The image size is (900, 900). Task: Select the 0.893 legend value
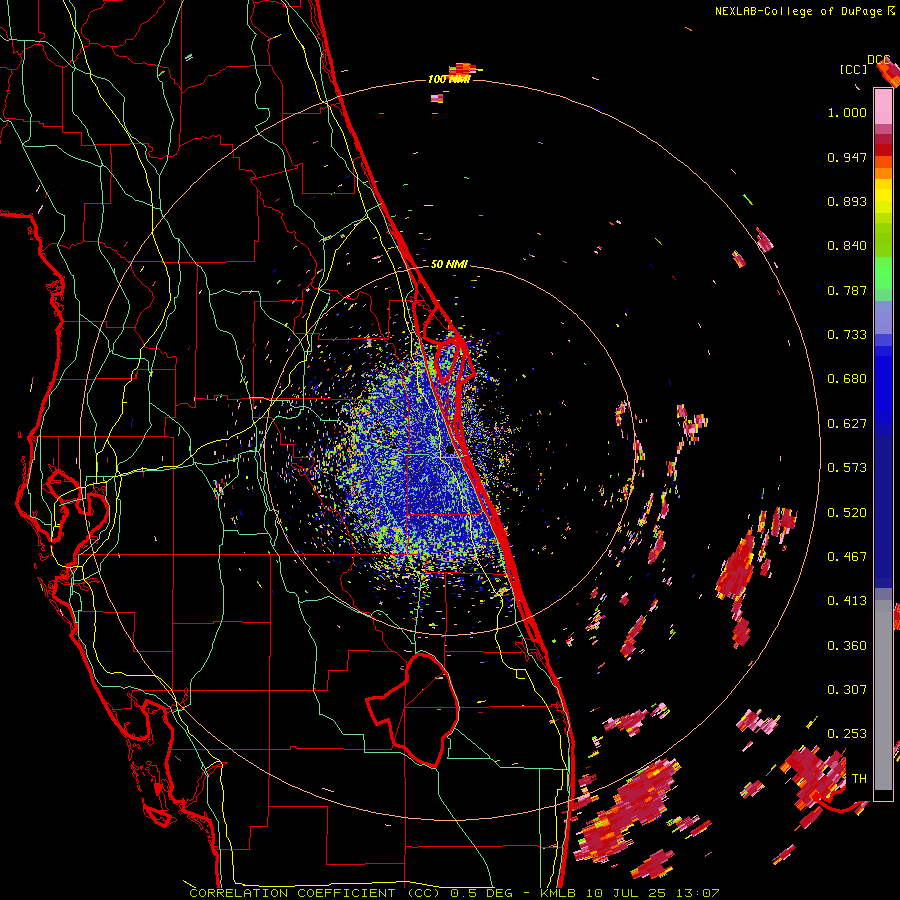(x=847, y=201)
